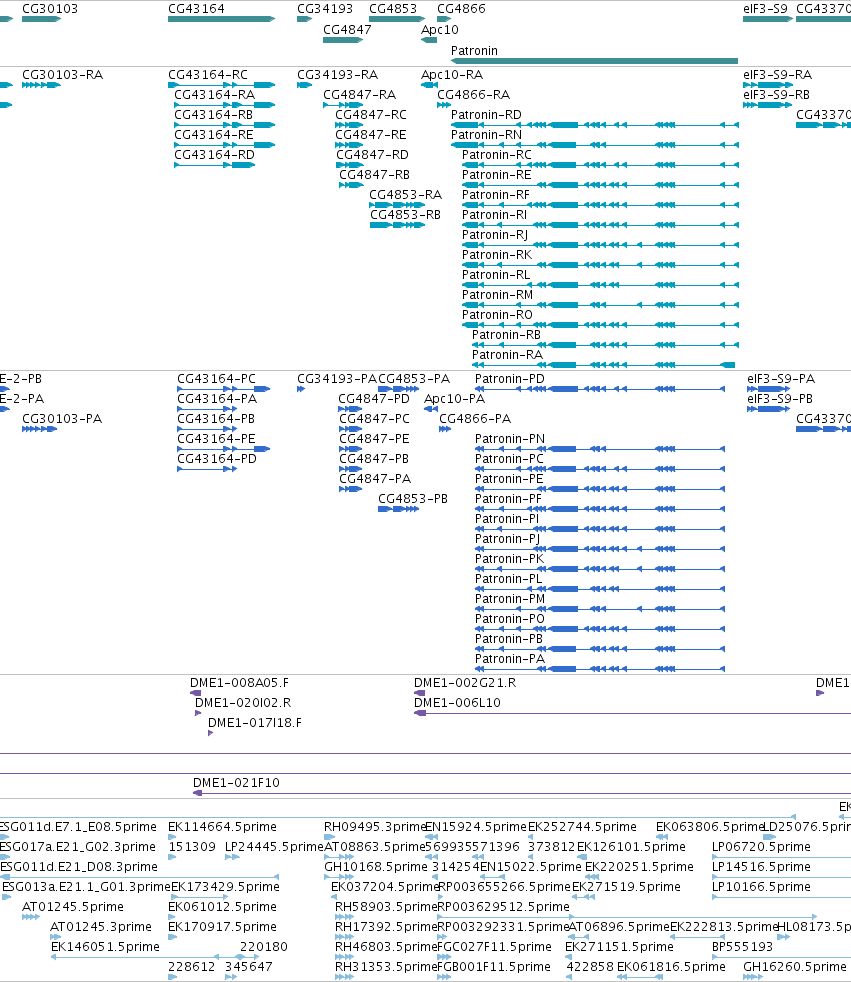Select the eIF3-S9 gene label

coord(765,9)
